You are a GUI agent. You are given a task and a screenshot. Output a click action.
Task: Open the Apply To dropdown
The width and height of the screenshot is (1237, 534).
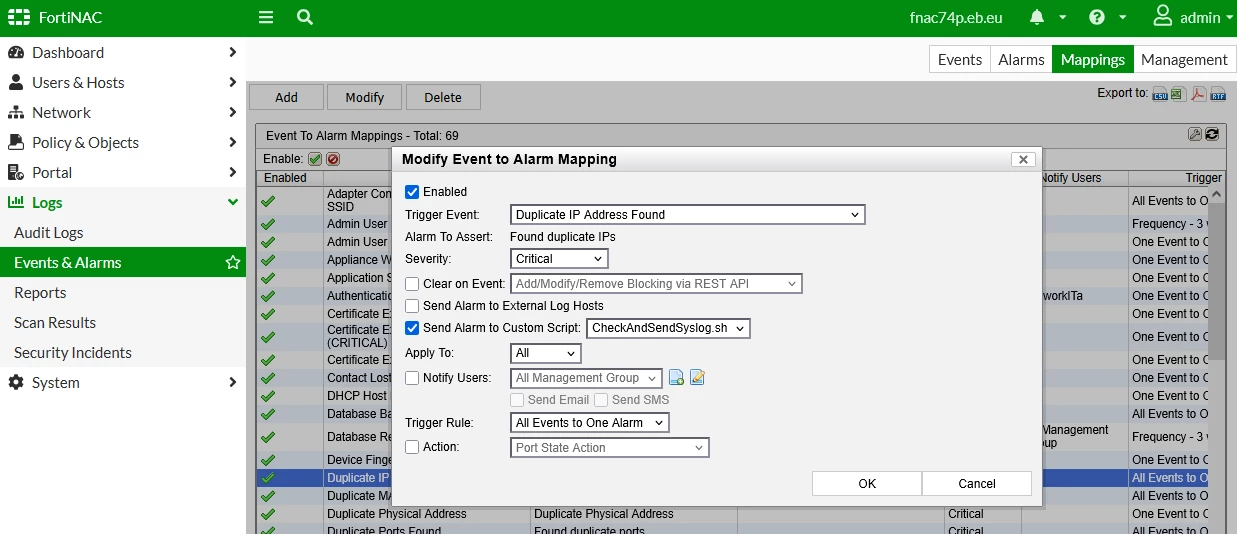pos(545,353)
